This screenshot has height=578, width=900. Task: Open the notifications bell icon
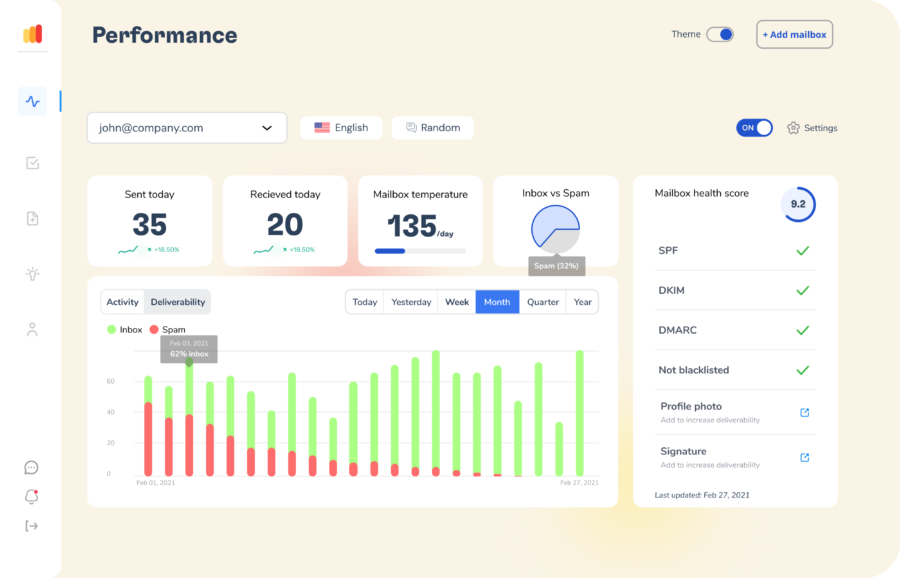pyautogui.click(x=32, y=496)
